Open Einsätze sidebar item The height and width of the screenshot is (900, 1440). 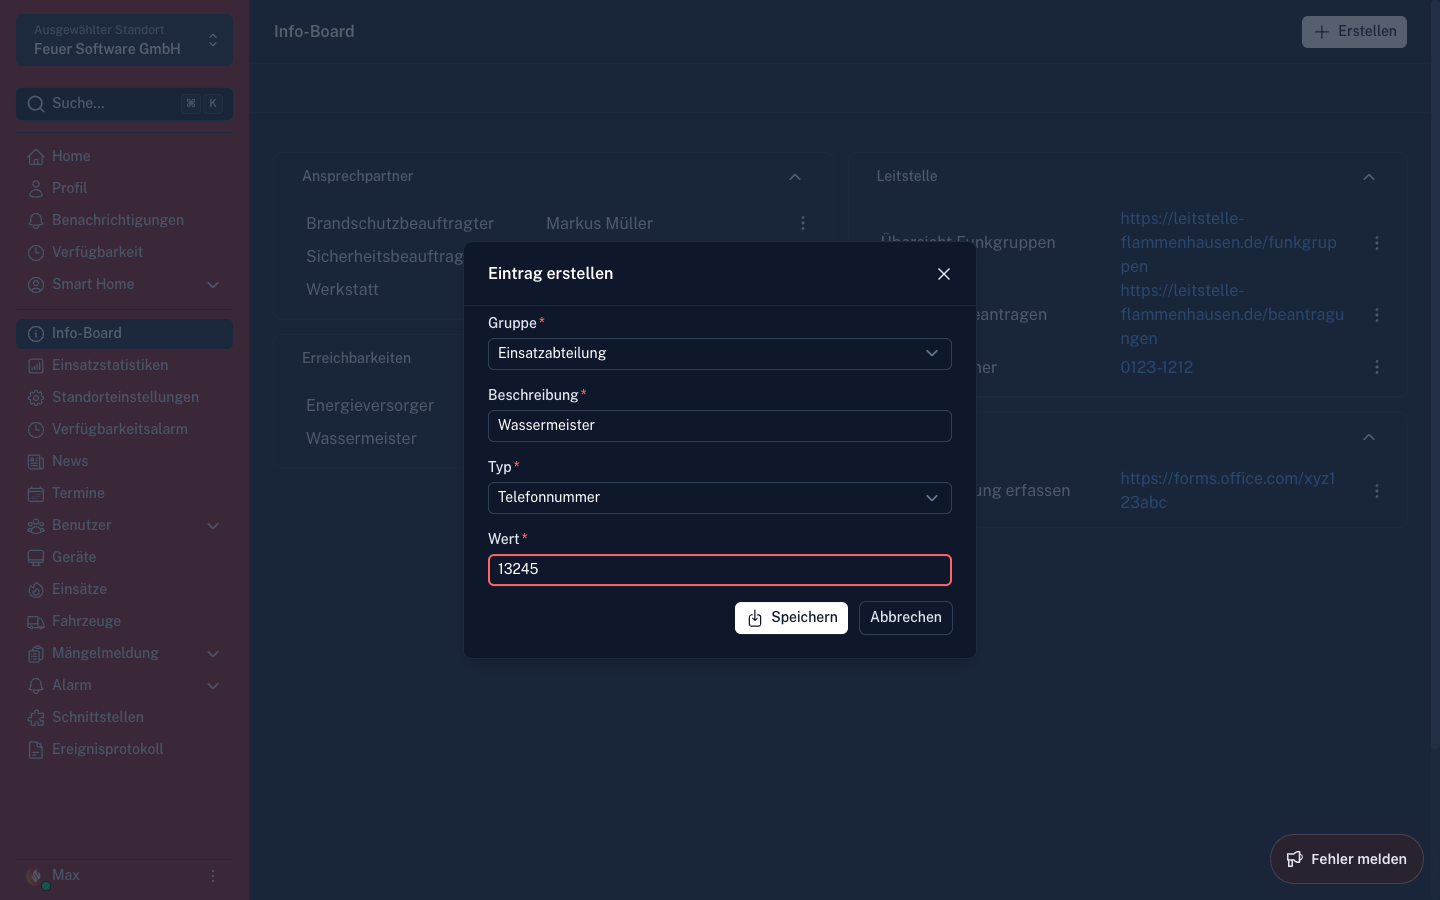pos(124,589)
